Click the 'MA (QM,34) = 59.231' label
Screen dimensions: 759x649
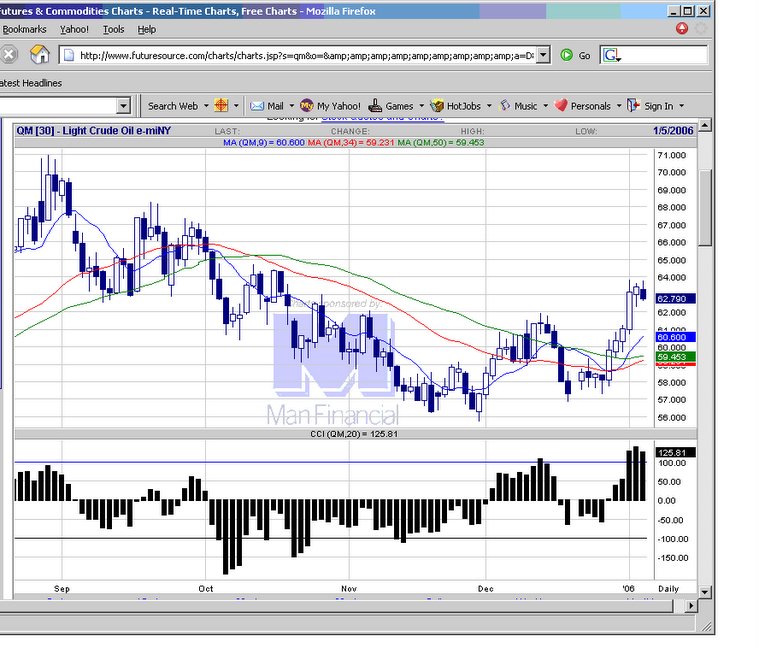pyautogui.click(x=351, y=143)
